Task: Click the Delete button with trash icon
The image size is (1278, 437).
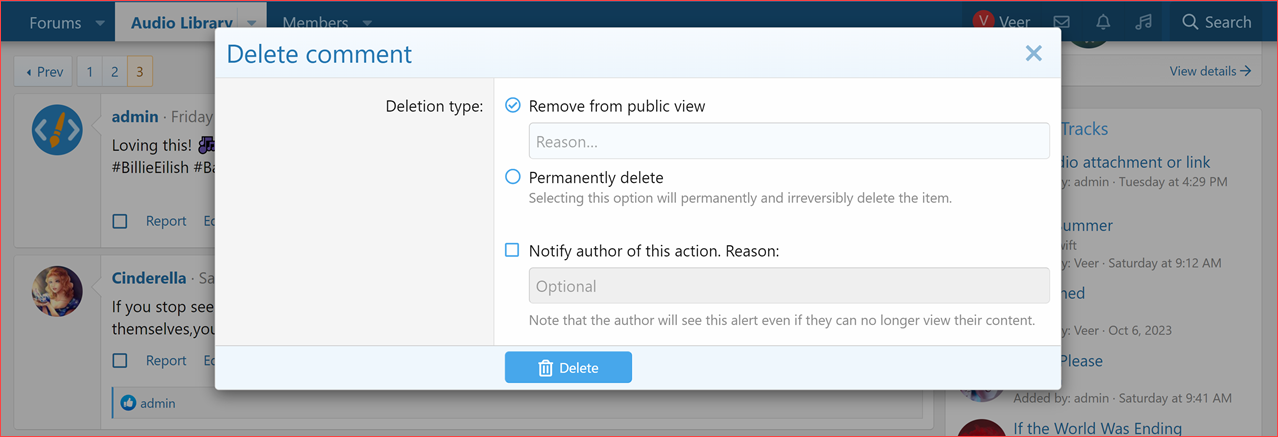Action: coord(568,367)
